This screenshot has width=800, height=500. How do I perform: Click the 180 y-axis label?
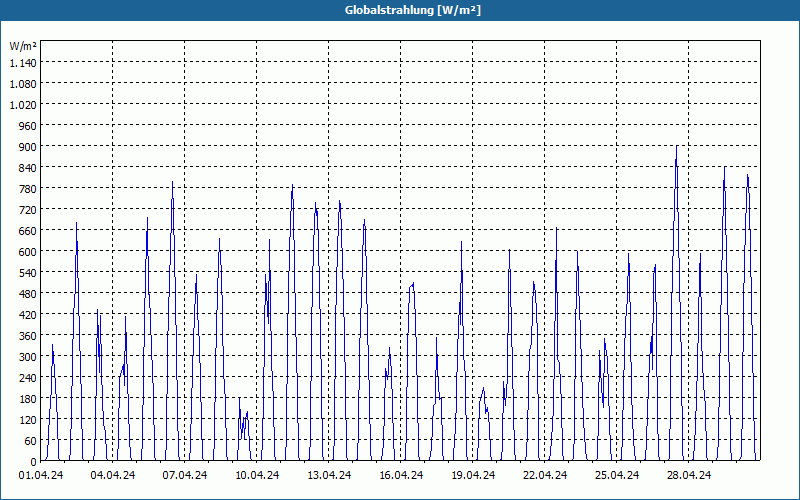pos(28,398)
